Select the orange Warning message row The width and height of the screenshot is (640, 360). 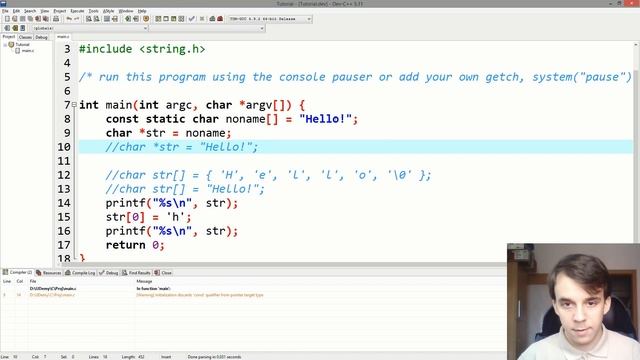tap(200, 295)
